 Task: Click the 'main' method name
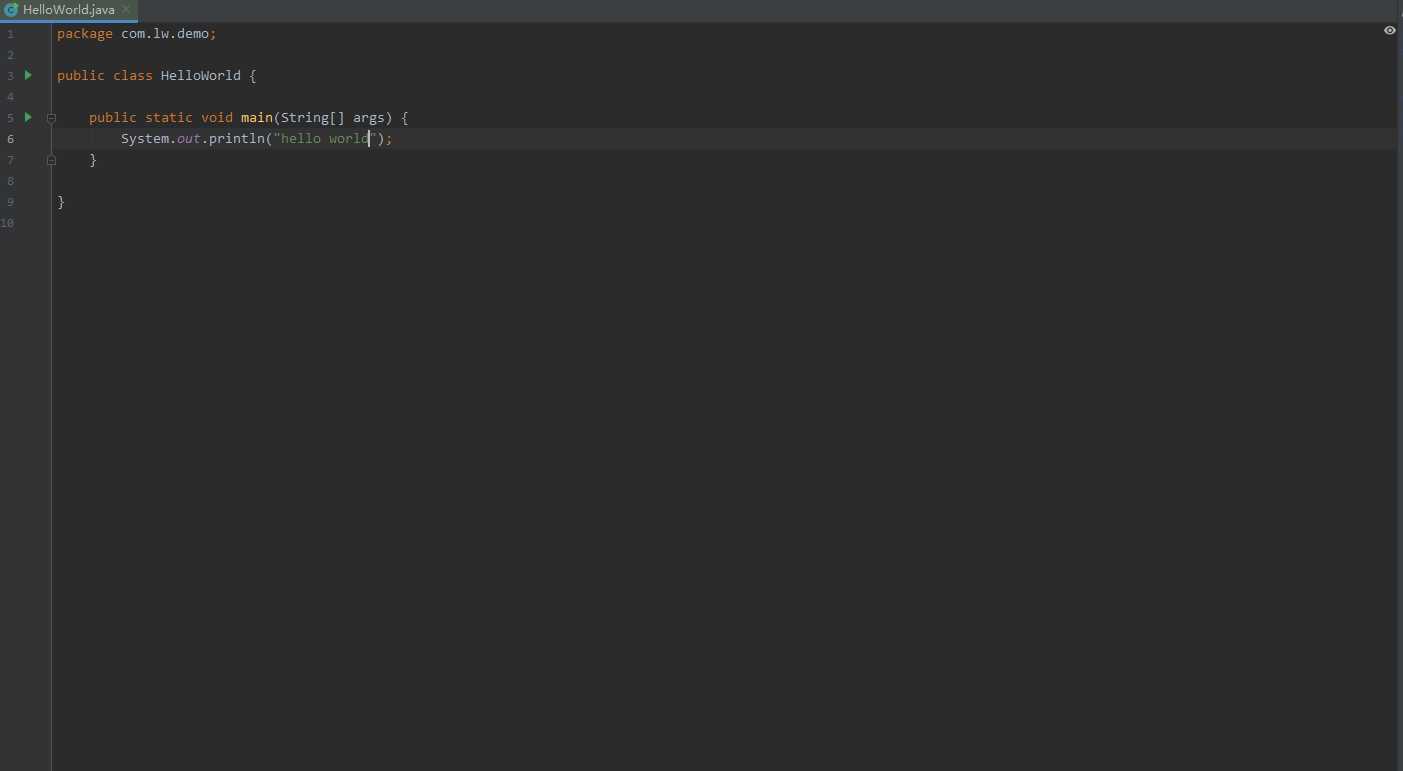257,117
